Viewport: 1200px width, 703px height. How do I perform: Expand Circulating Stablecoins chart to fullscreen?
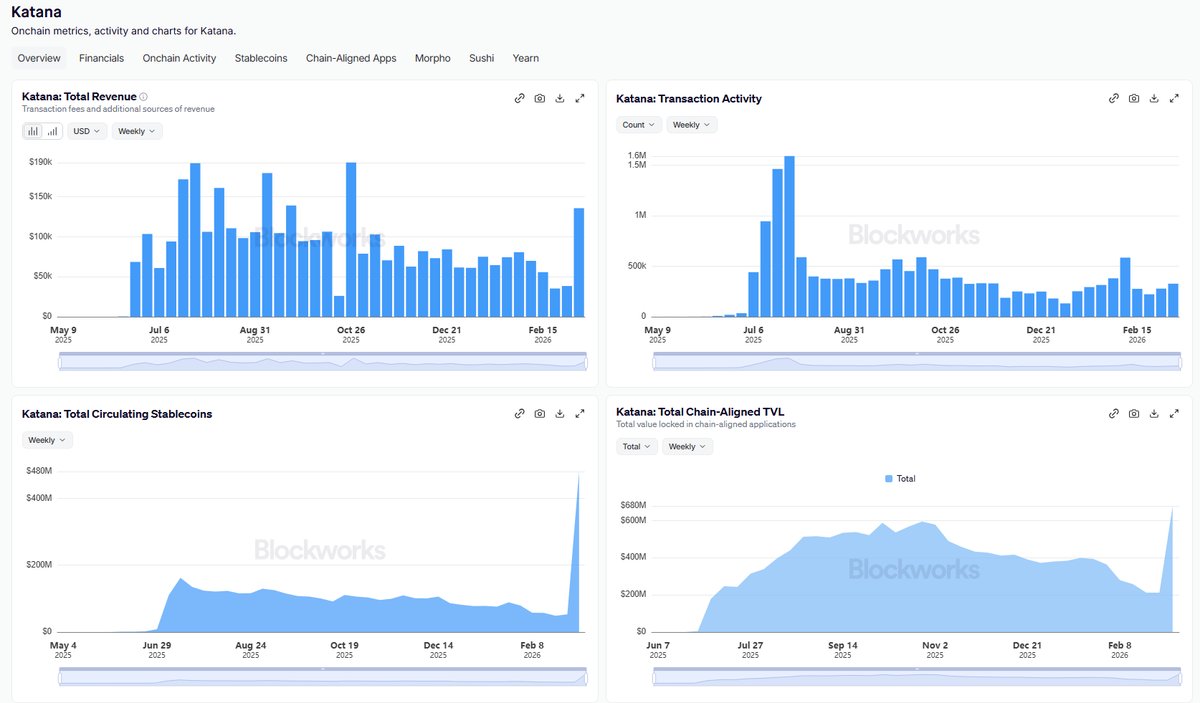(x=580, y=413)
